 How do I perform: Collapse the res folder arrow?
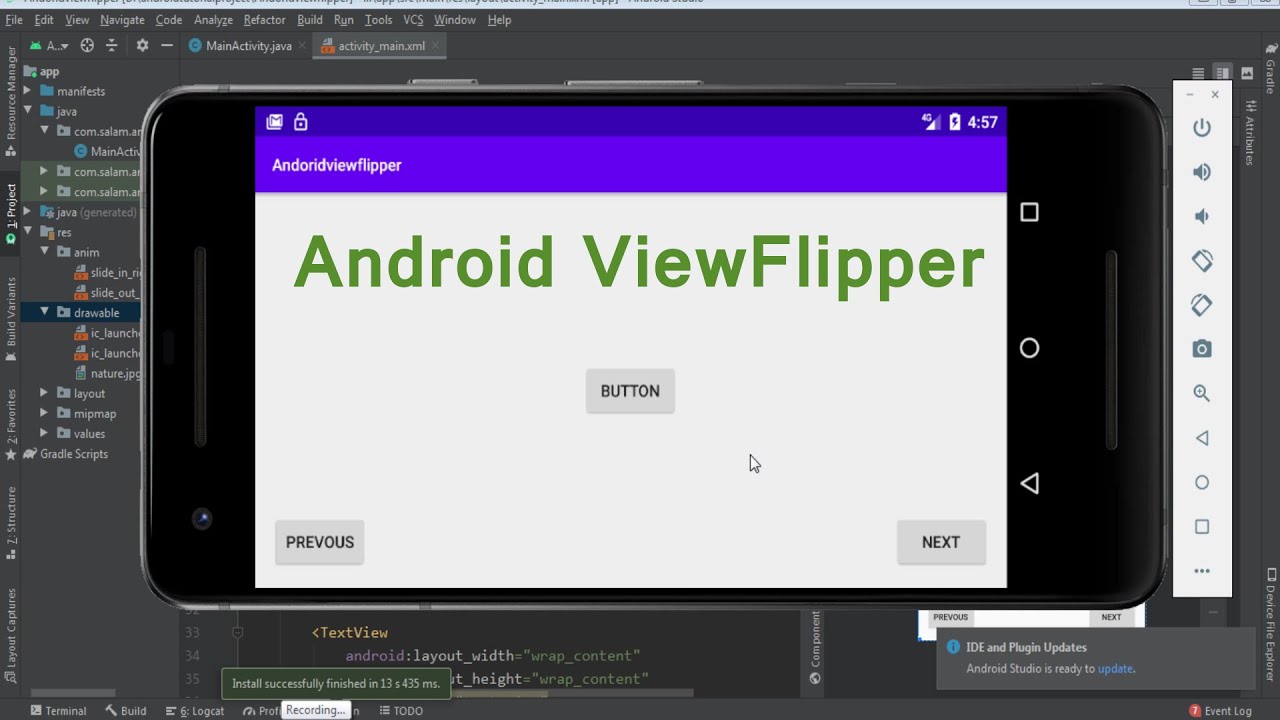click(x=28, y=232)
